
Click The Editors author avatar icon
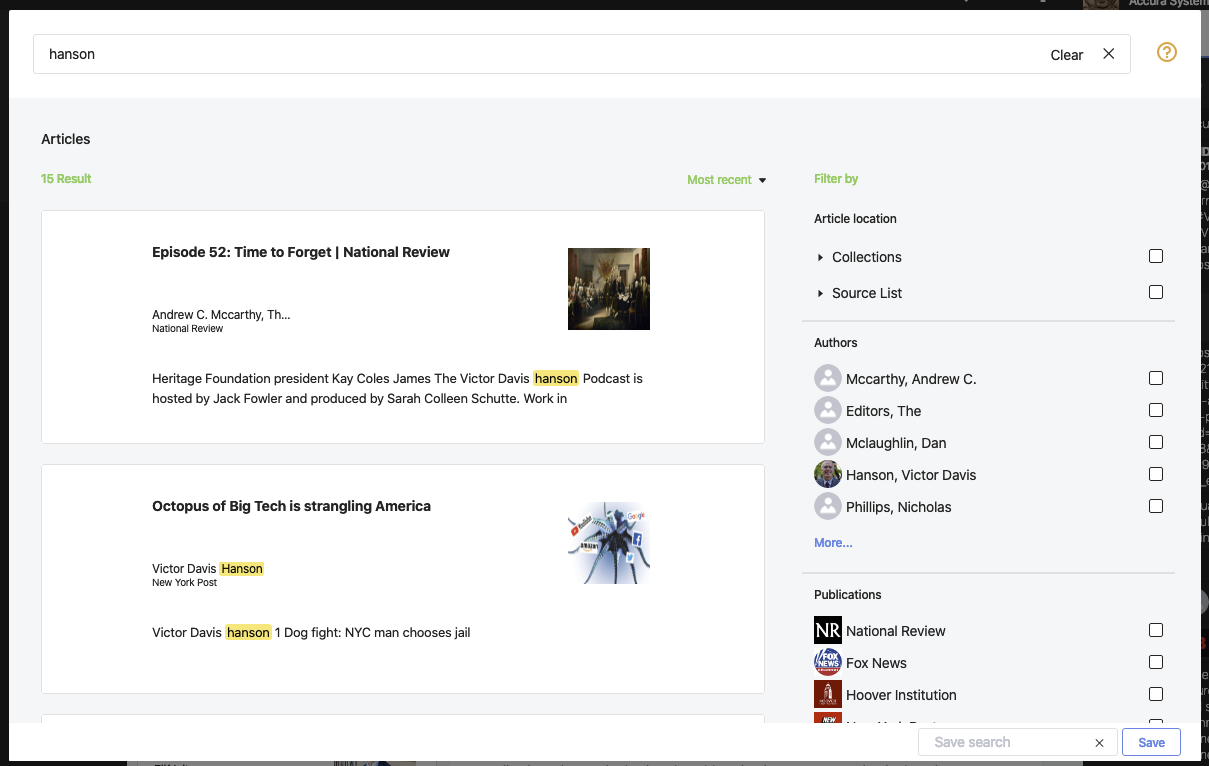pyautogui.click(x=828, y=410)
